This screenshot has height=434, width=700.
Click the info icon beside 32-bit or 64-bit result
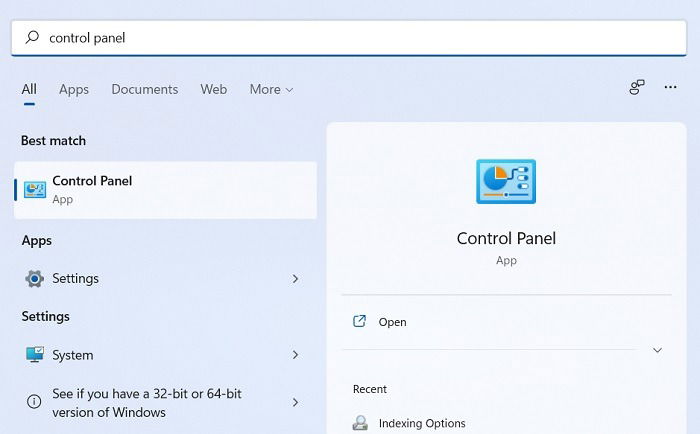tap(34, 402)
